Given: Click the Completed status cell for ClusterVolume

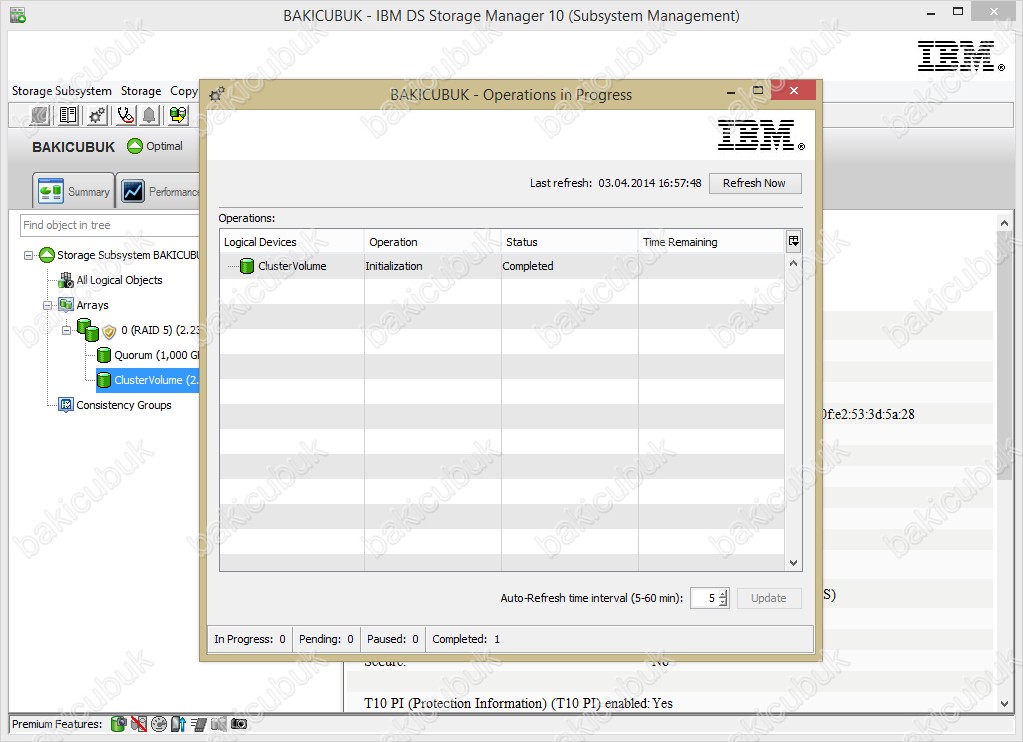Looking at the screenshot, I should point(569,266).
